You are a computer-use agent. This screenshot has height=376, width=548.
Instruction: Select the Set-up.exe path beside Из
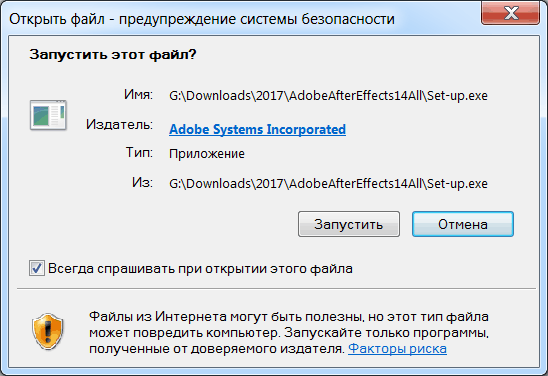(328, 183)
